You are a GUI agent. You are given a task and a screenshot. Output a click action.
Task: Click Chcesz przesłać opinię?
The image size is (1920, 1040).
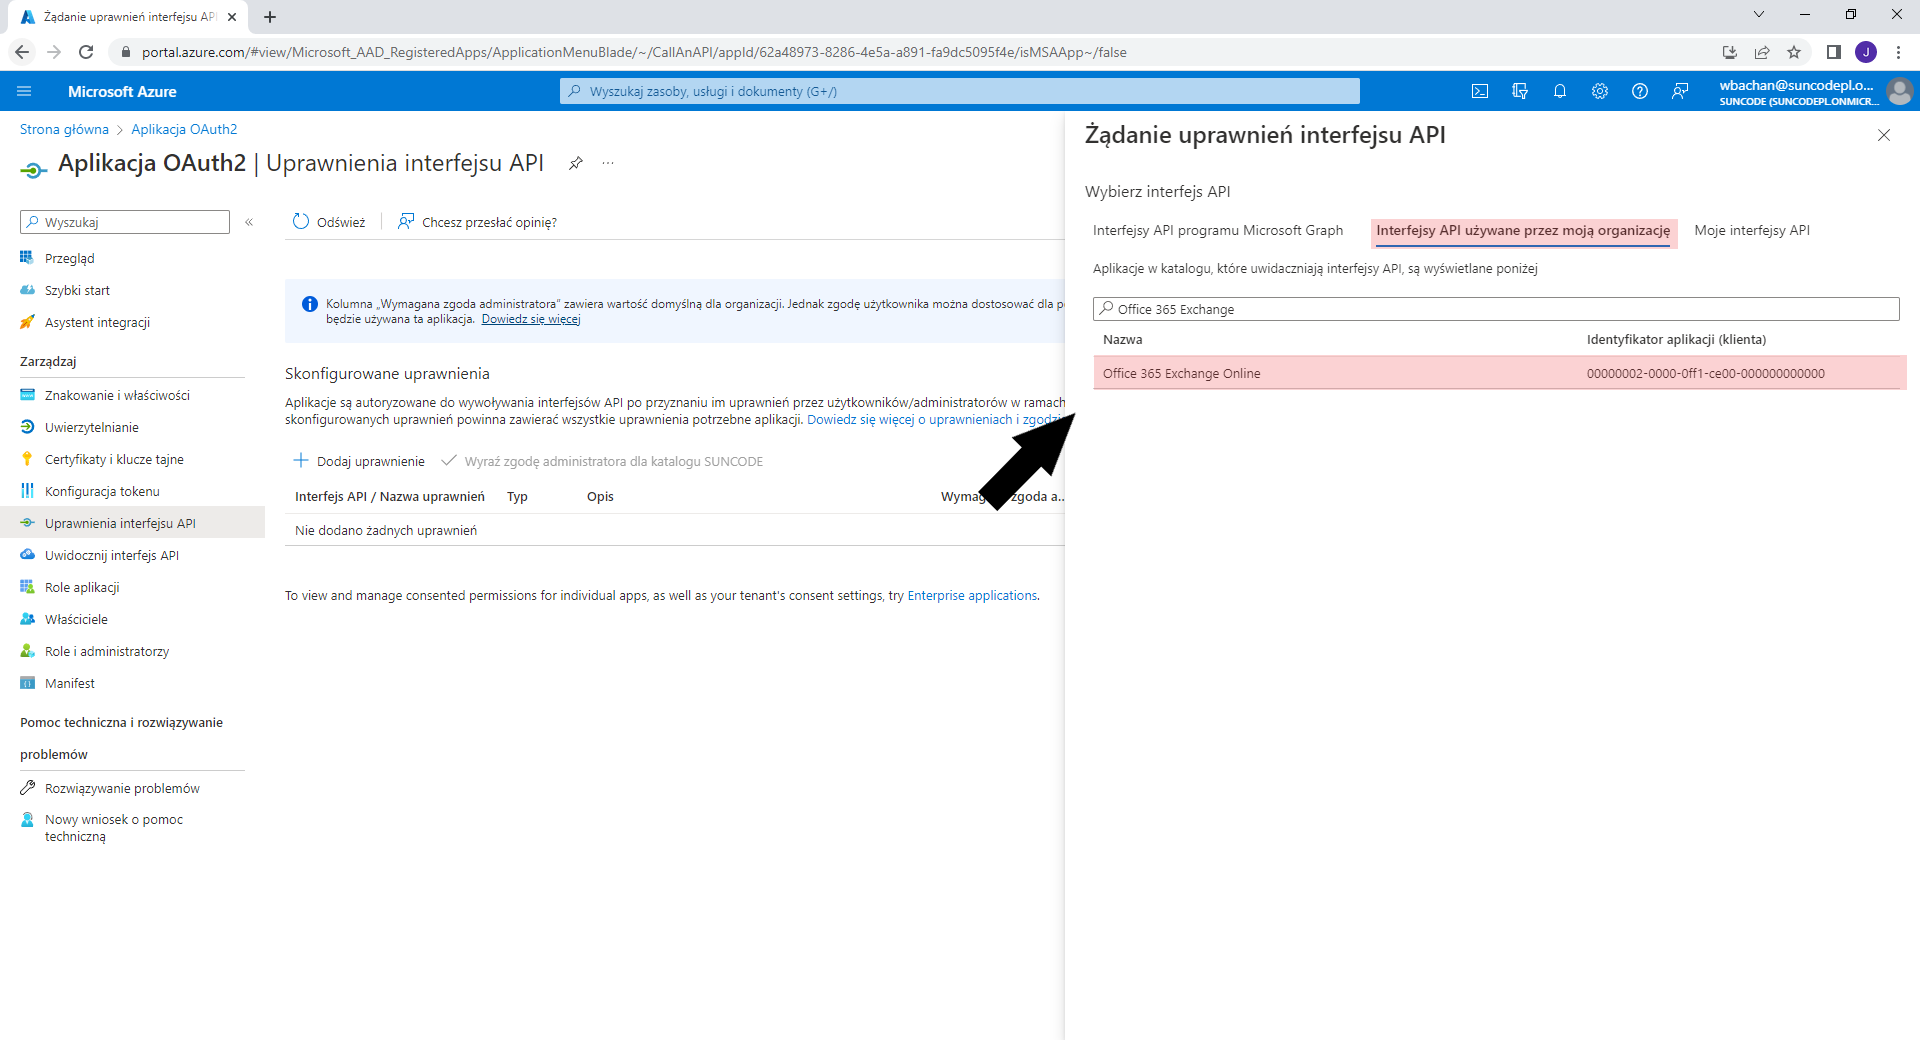tap(477, 222)
